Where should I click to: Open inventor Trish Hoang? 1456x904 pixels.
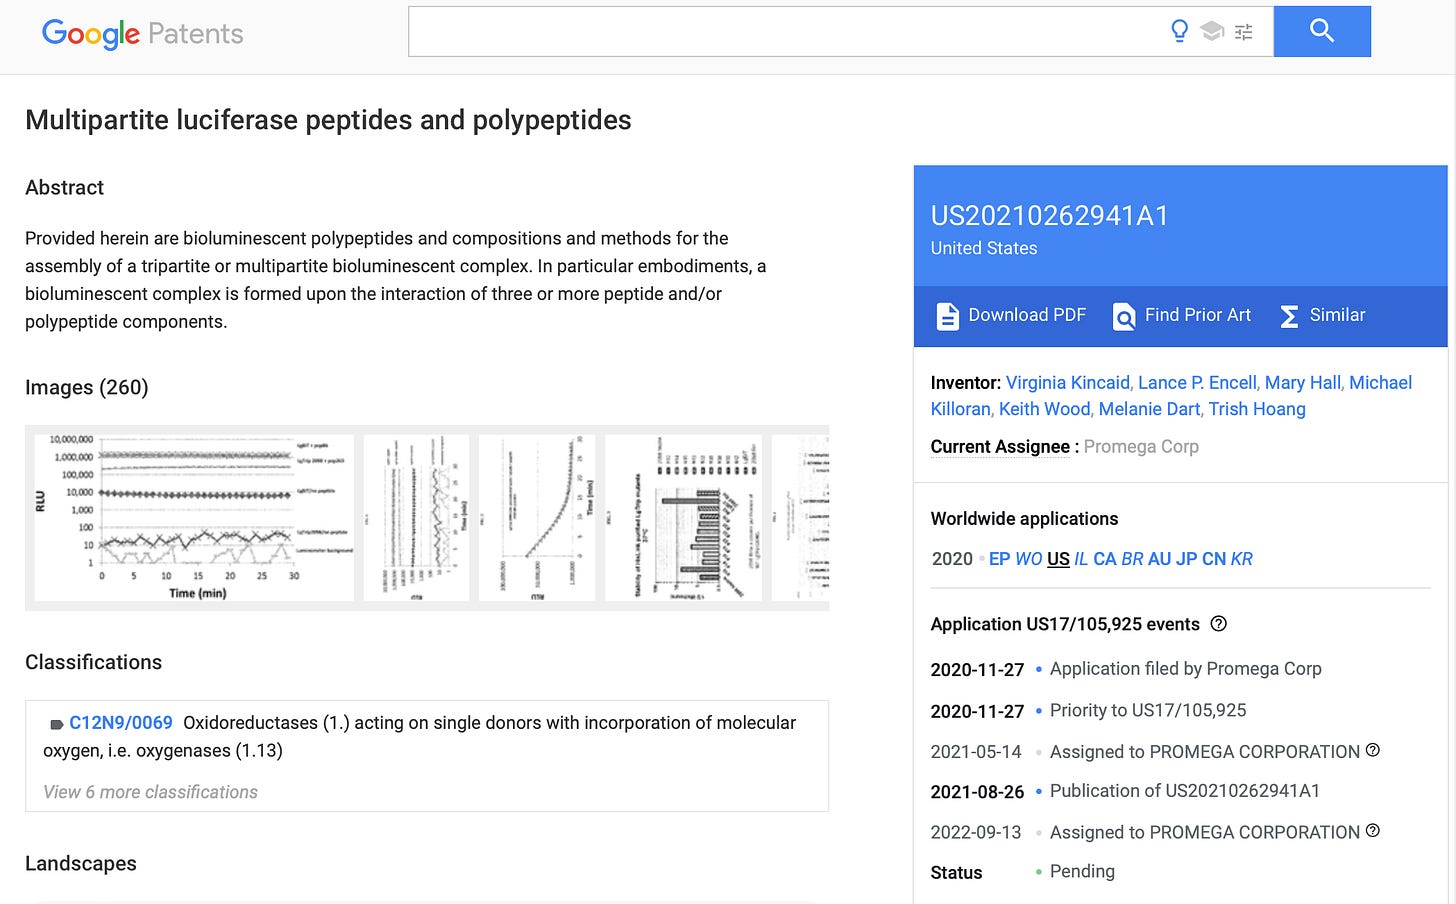point(1257,409)
